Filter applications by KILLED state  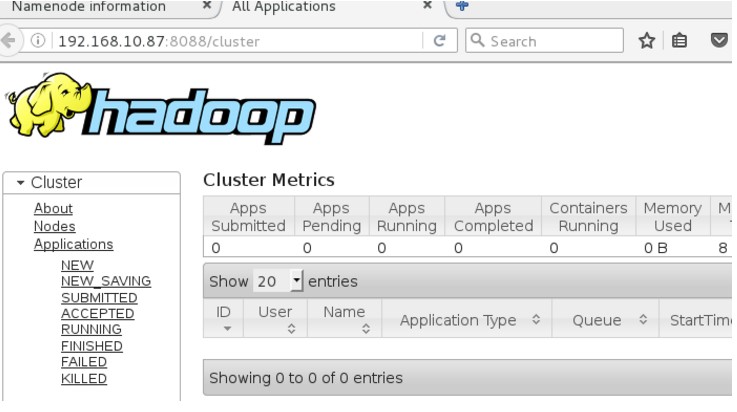(x=84, y=378)
